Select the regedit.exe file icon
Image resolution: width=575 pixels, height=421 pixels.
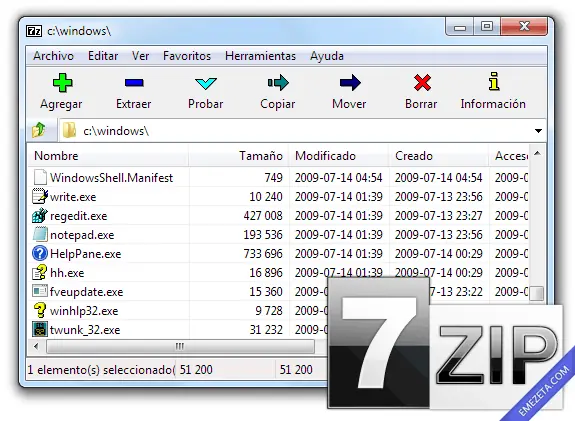(40, 215)
